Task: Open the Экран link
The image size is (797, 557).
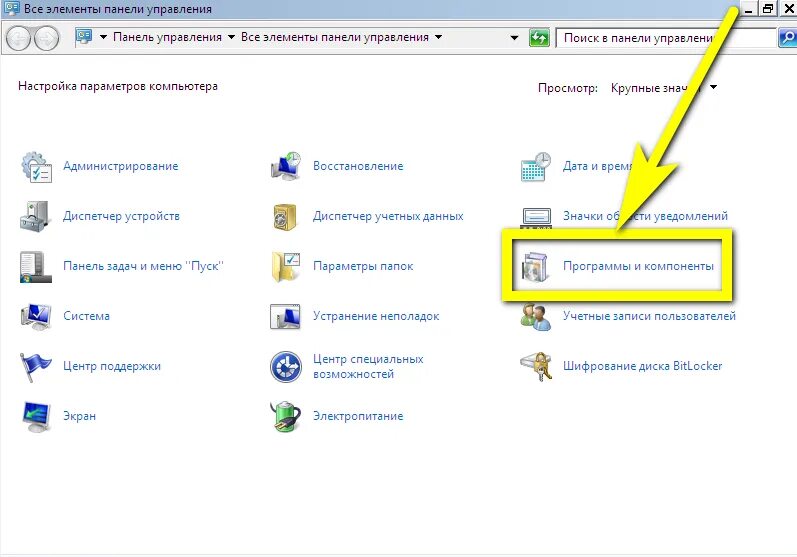Action: pos(79,416)
